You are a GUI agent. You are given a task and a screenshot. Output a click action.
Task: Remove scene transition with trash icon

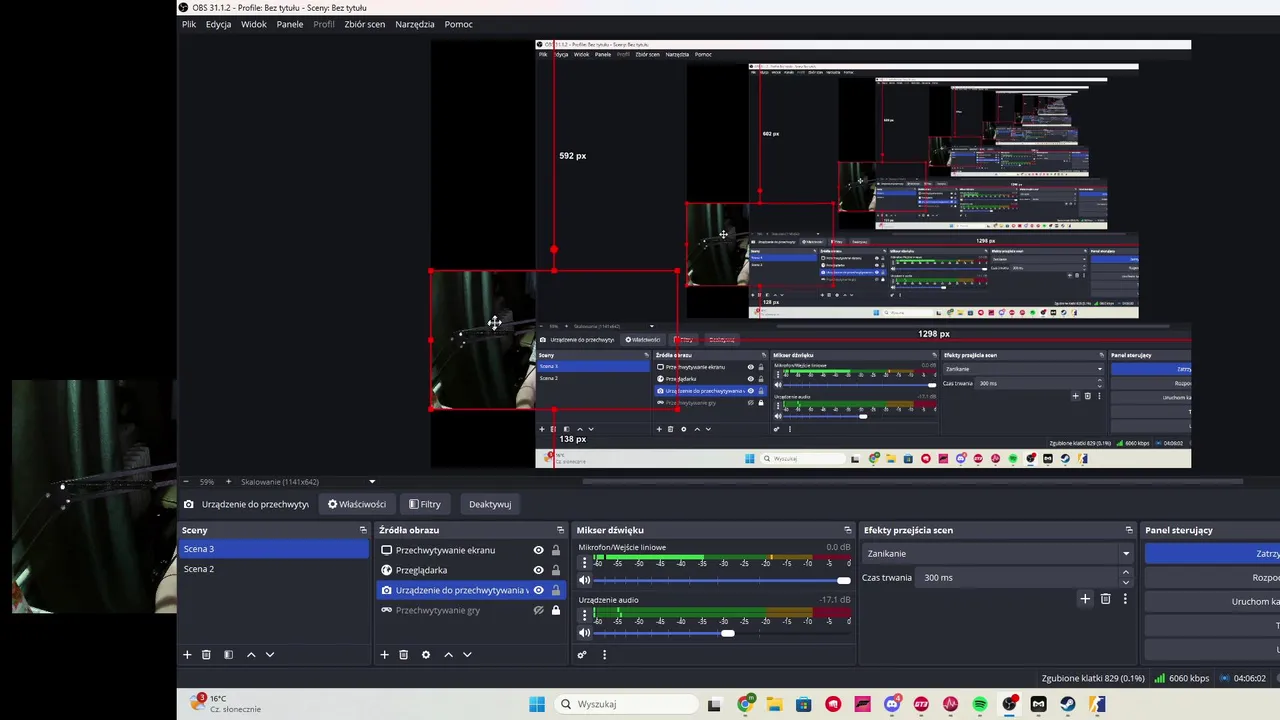(x=1105, y=599)
